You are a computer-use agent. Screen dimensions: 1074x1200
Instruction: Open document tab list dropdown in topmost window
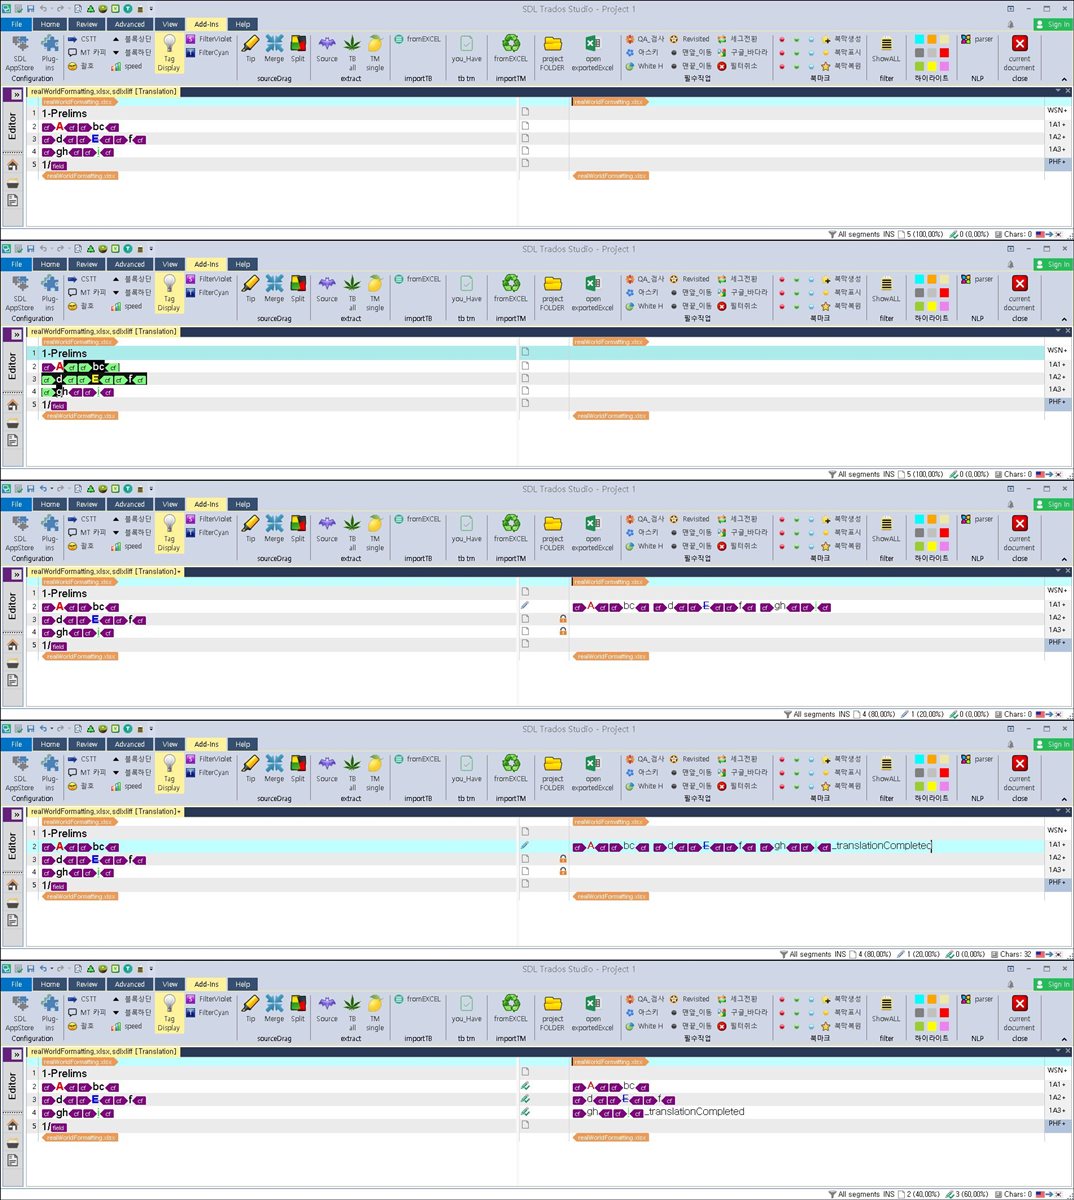pos(1058,91)
